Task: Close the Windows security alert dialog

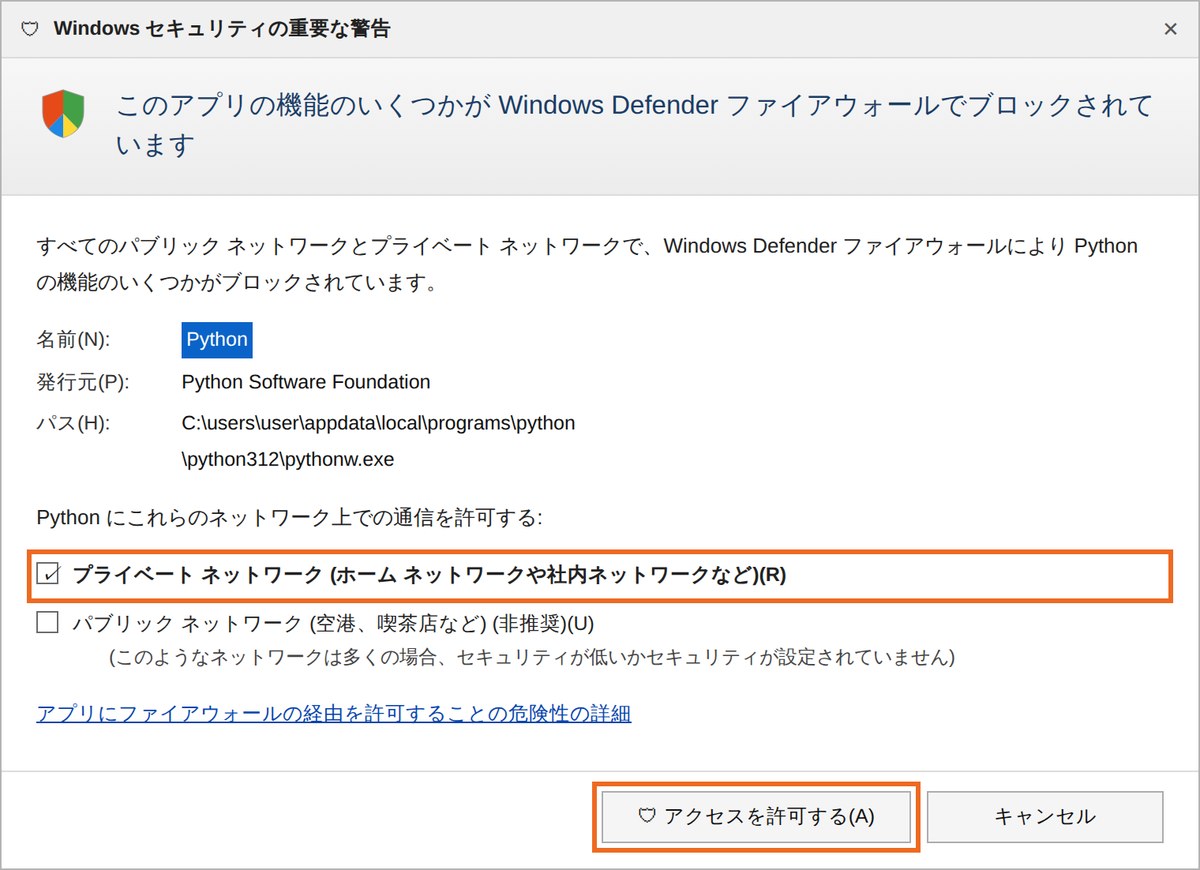Action: pyautogui.click(x=1170, y=29)
